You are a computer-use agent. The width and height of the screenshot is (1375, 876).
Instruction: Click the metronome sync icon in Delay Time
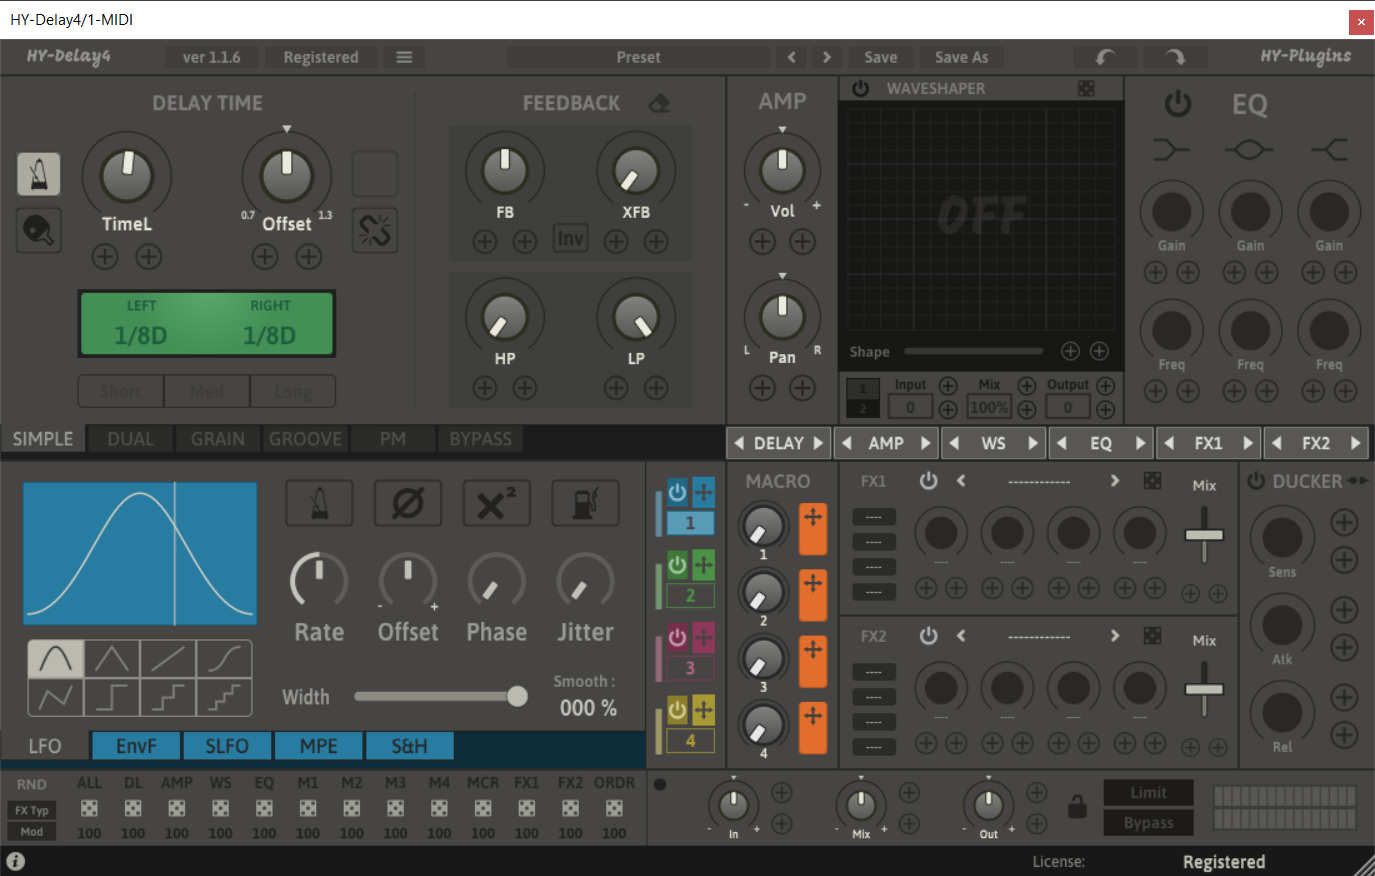pos(39,174)
